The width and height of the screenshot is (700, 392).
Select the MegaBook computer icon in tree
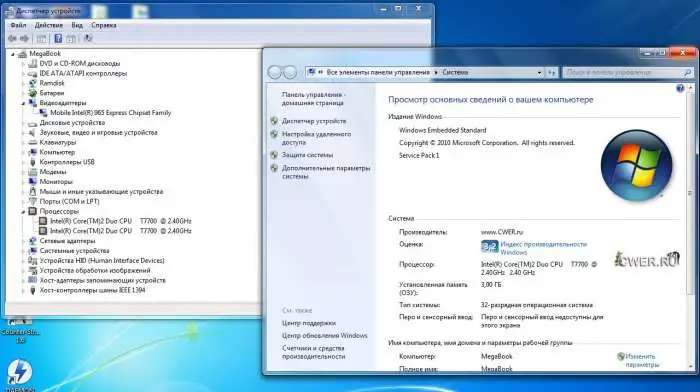[22, 54]
